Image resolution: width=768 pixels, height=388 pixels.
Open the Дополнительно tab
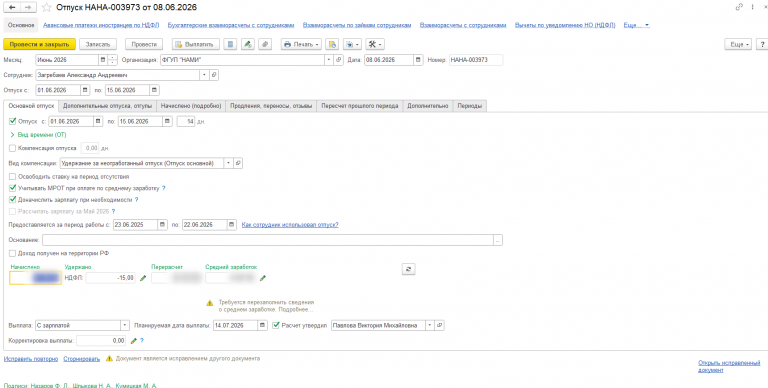point(428,106)
